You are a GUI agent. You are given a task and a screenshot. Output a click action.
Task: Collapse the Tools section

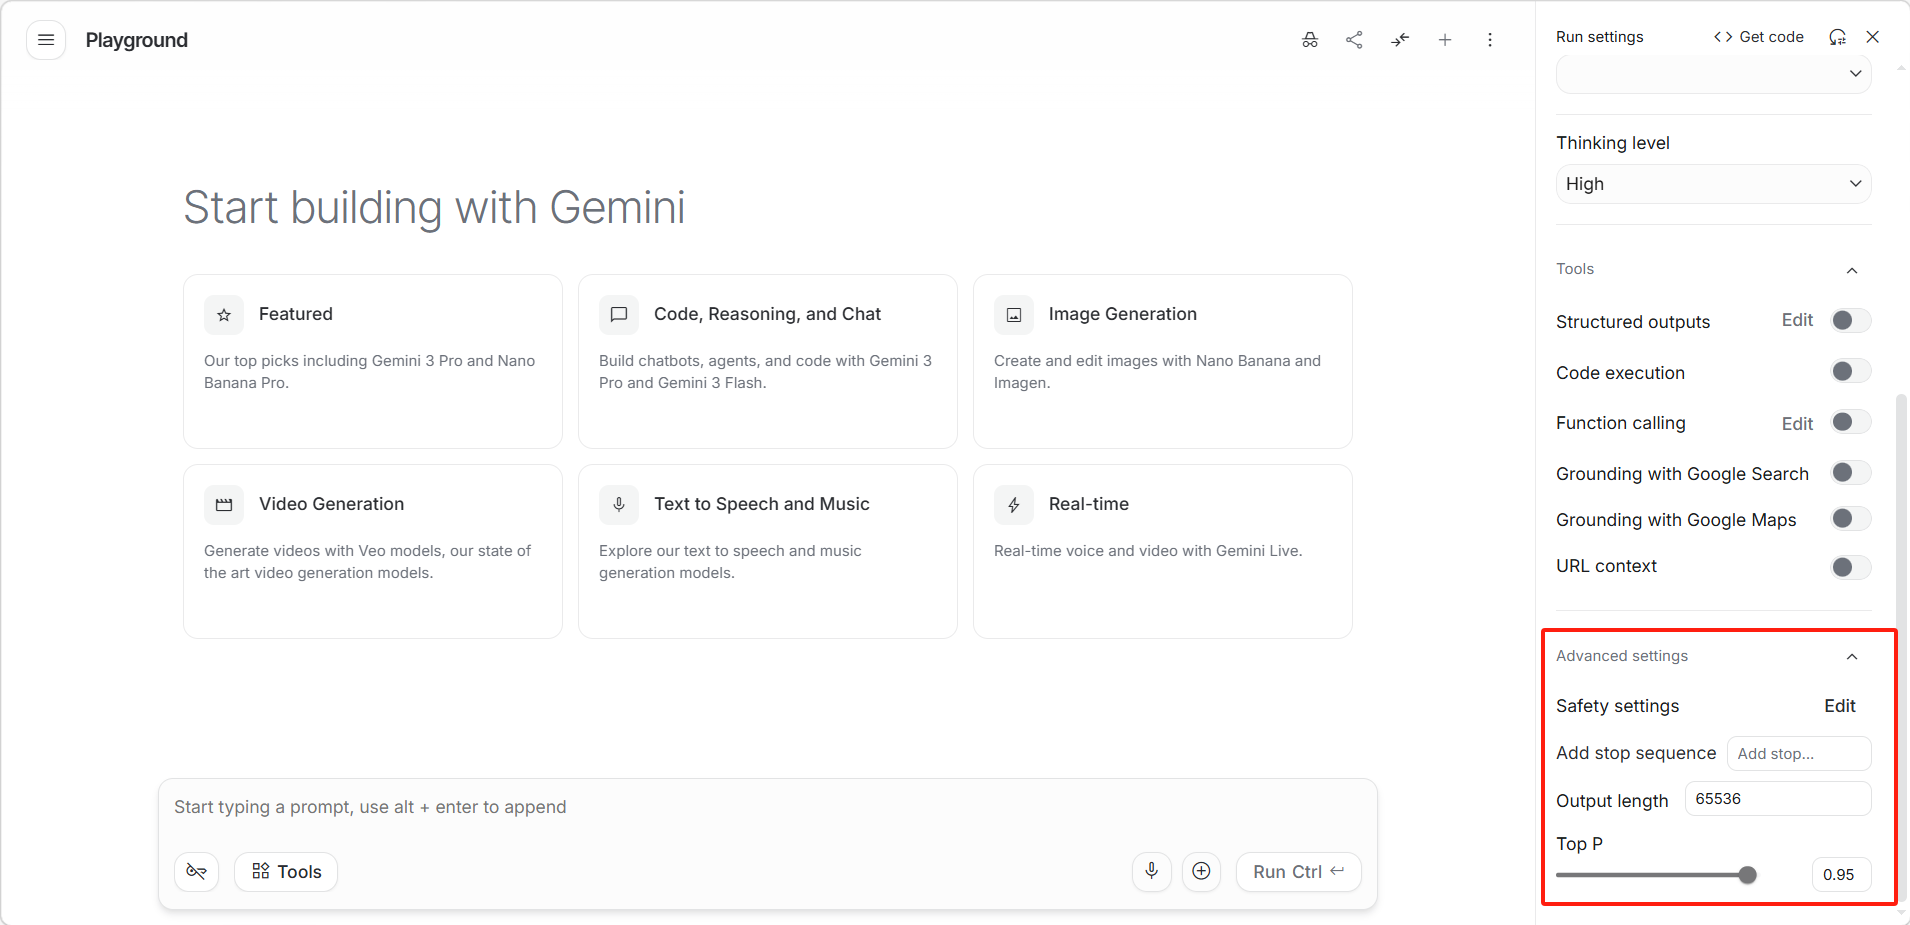[1852, 270]
